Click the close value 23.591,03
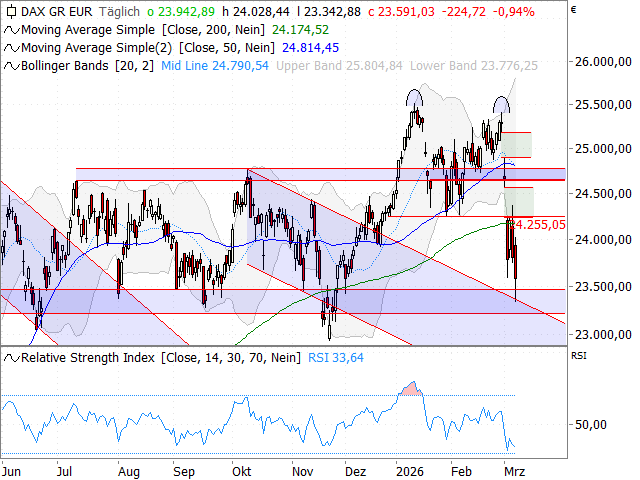640x480 pixels. tap(402, 12)
